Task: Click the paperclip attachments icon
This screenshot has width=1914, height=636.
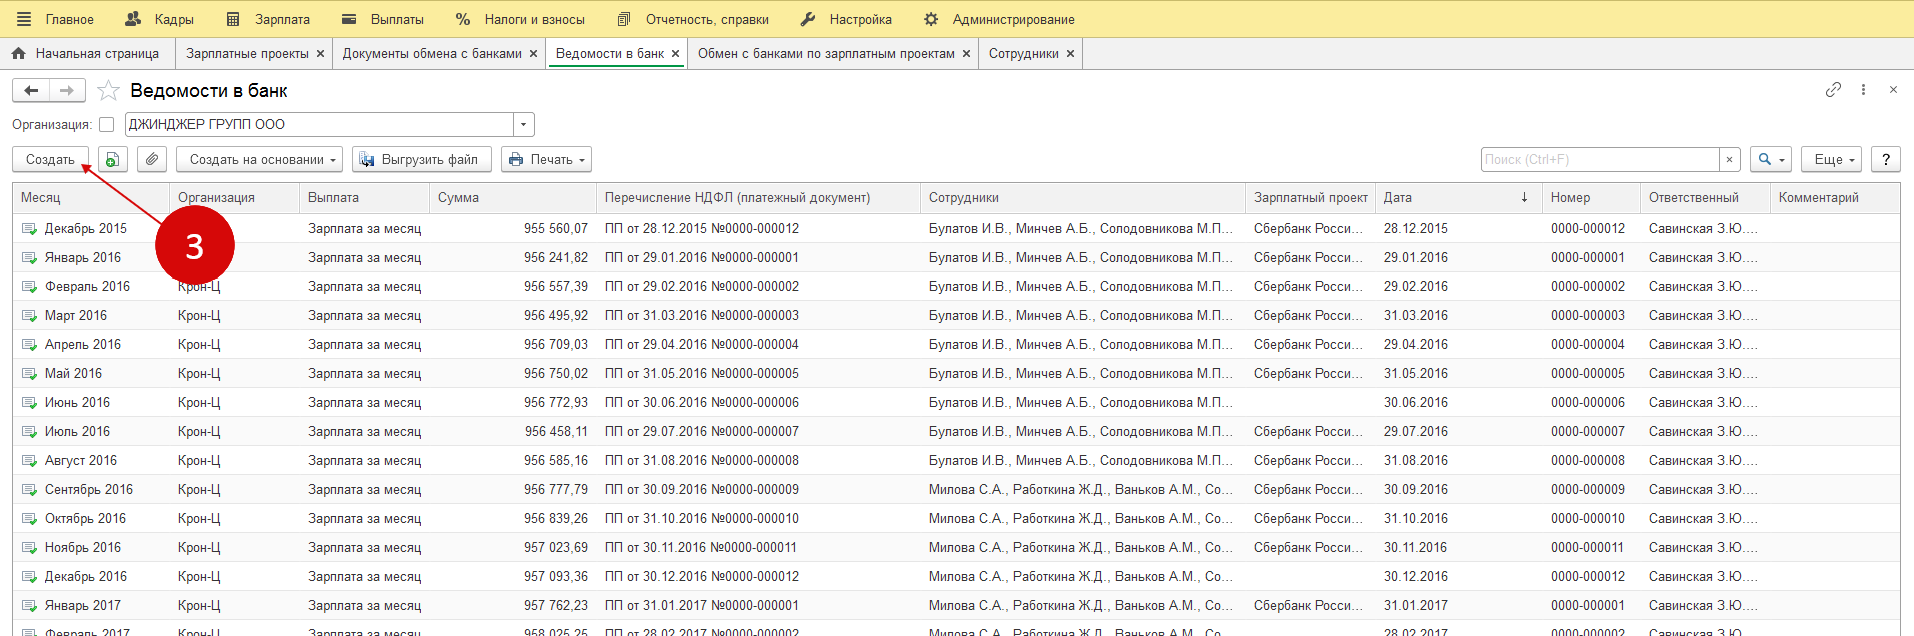Action: 152,160
